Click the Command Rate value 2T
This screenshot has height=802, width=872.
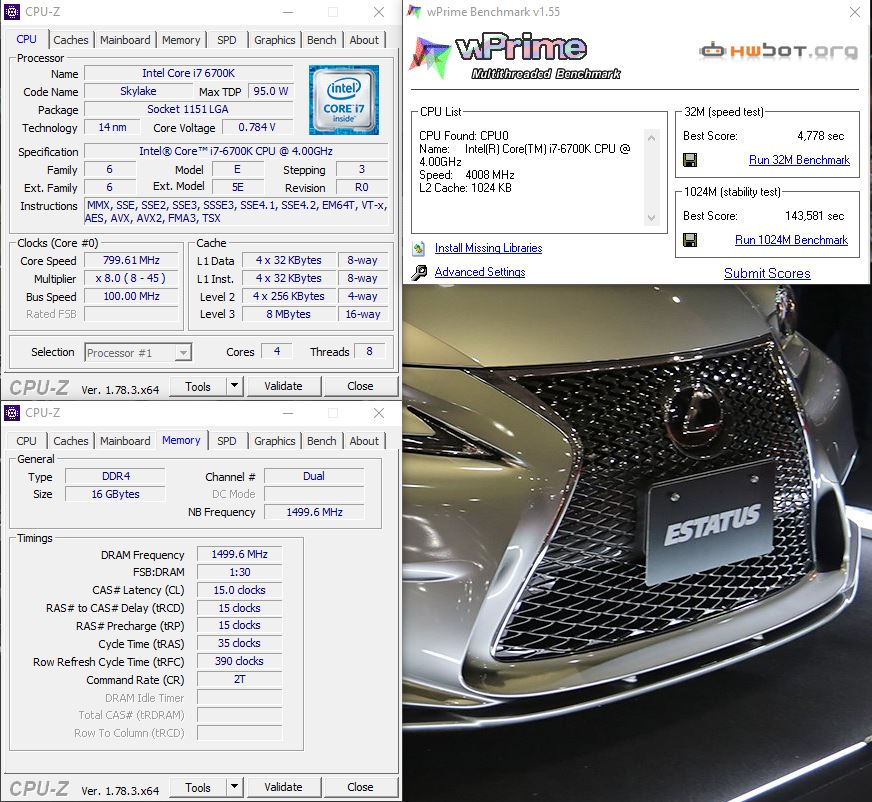click(x=240, y=679)
